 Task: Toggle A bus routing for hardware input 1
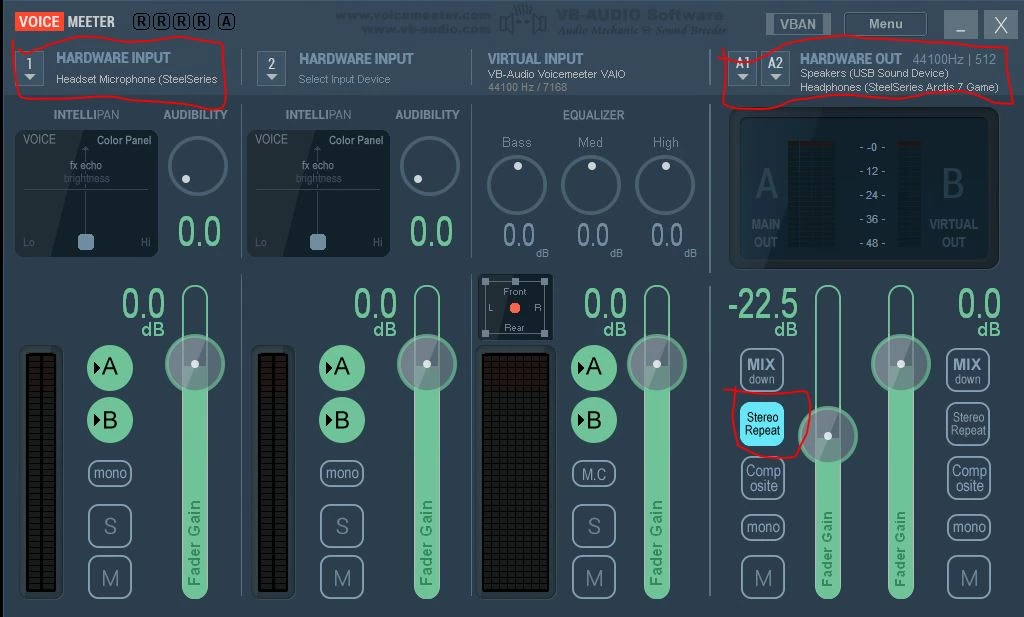click(110, 368)
